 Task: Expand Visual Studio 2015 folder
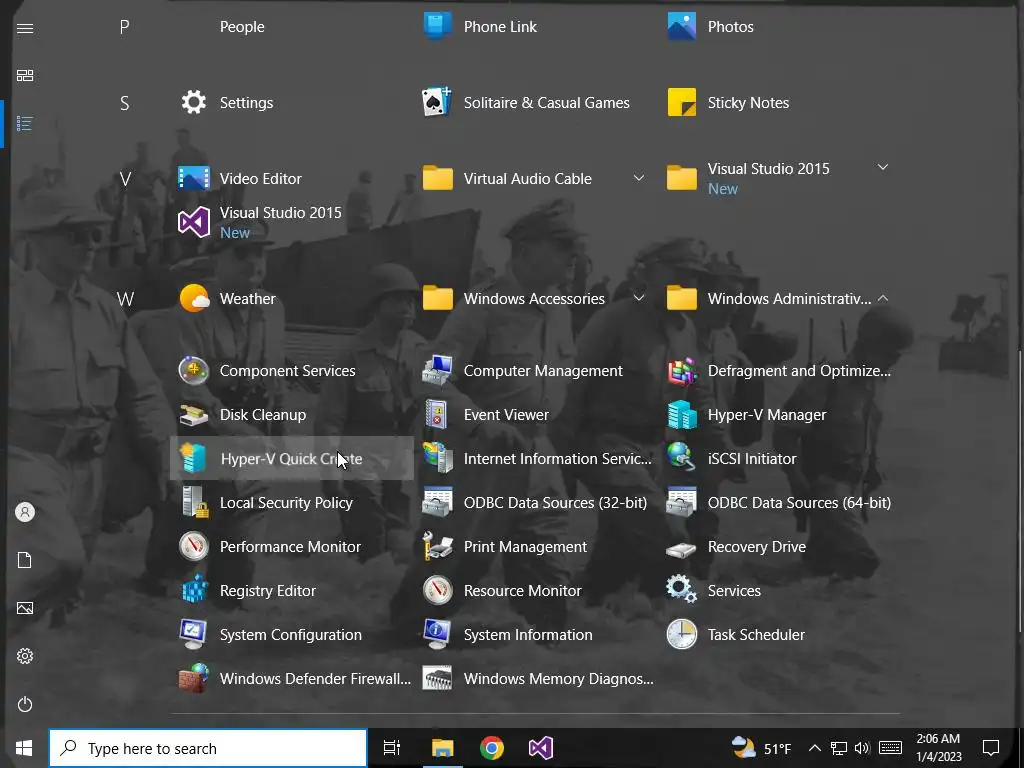[780, 178]
